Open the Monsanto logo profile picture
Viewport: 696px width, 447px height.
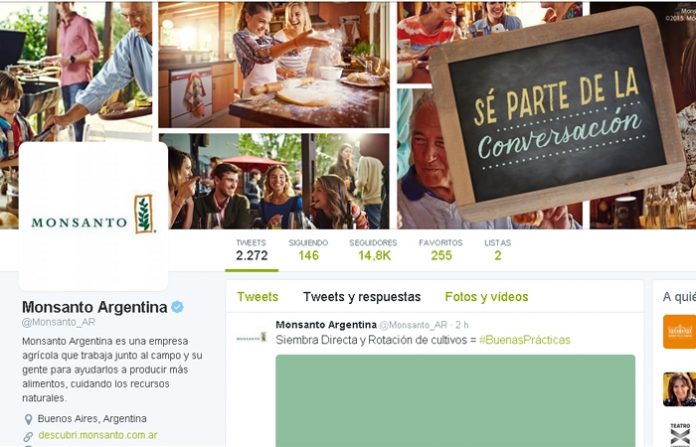(93, 216)
